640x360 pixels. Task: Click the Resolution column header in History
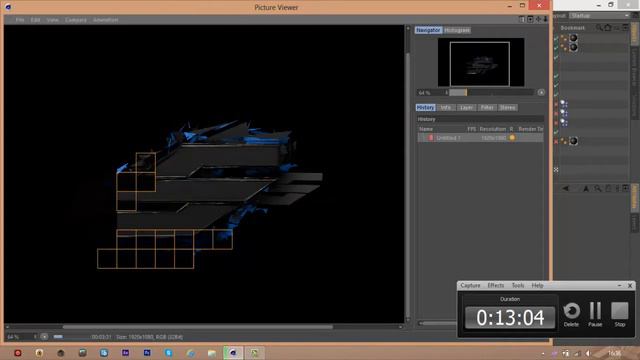[493, 129]
